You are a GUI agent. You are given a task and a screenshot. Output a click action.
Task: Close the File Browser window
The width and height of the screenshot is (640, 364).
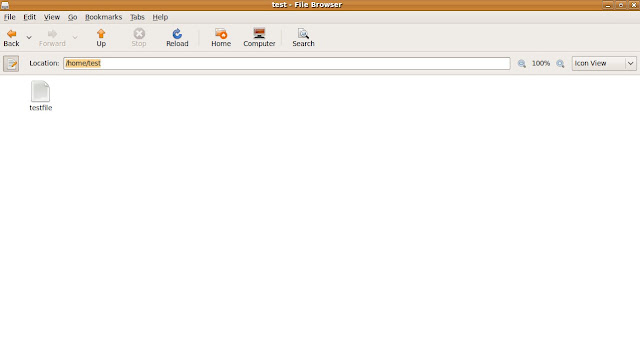pos(634,5)
